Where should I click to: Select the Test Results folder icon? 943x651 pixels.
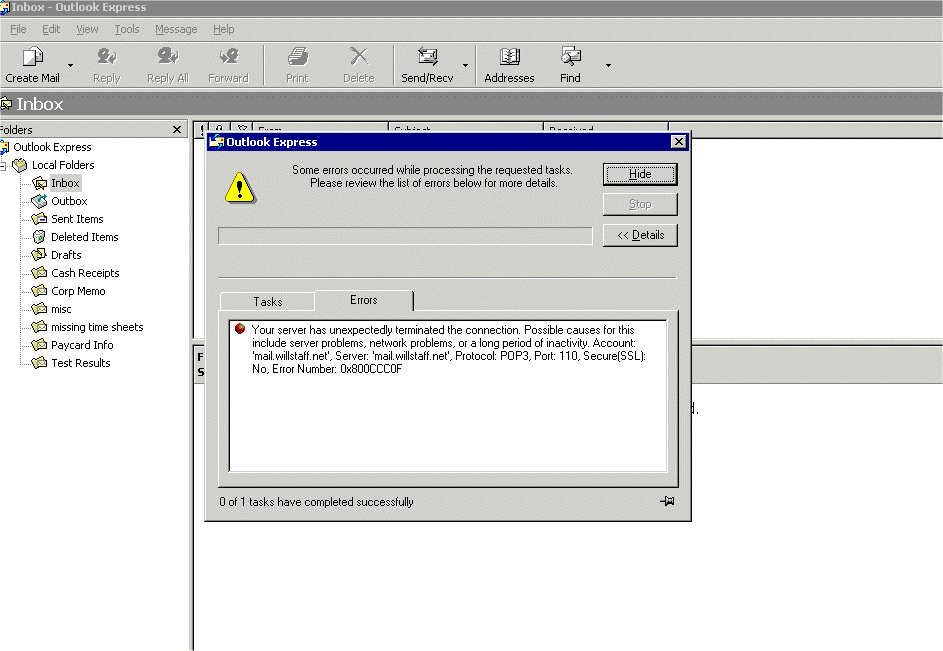40,363
